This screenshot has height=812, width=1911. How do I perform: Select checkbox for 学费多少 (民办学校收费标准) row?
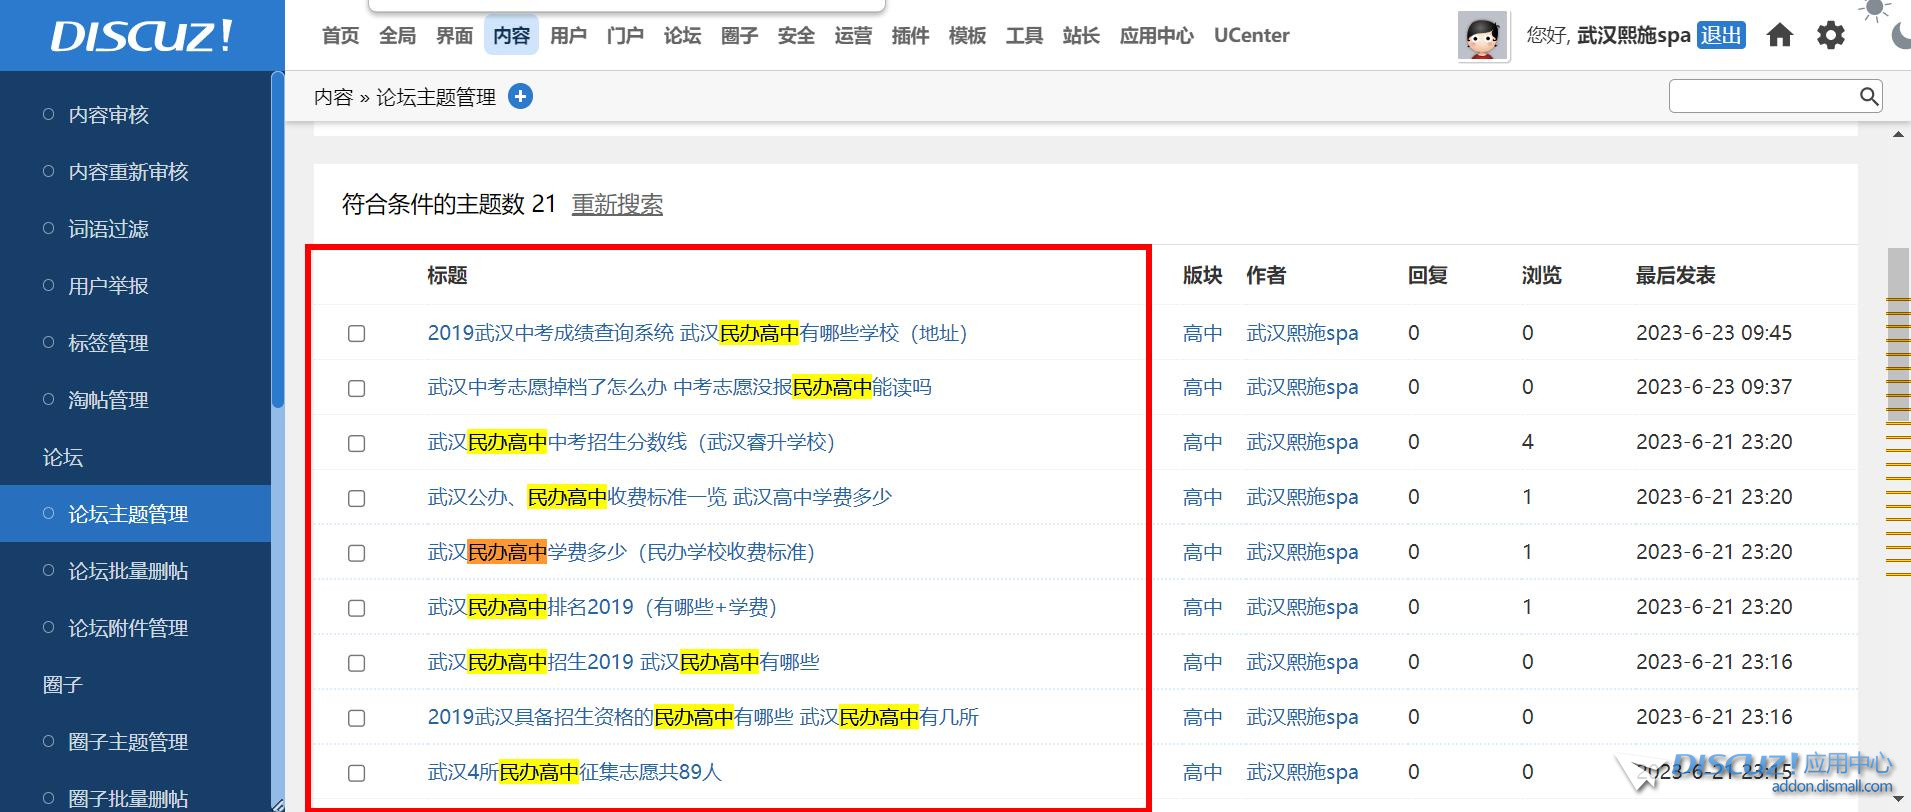coord(356,553)
